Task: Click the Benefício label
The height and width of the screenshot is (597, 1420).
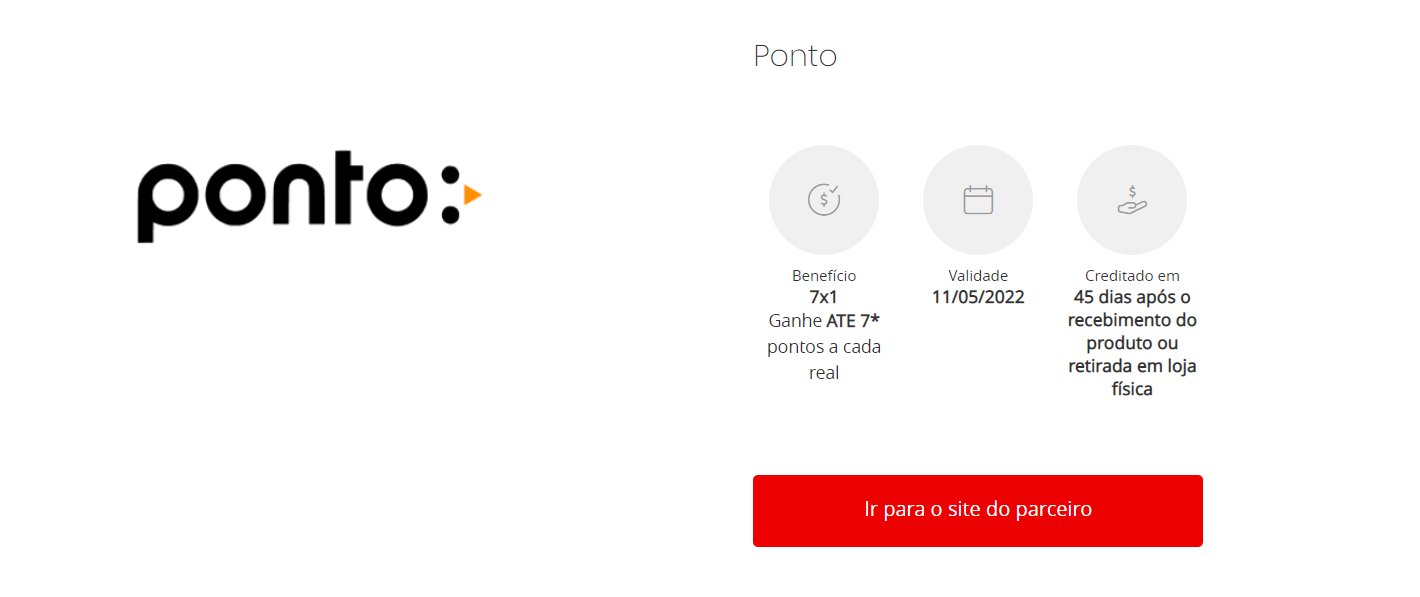Action: 824,276
